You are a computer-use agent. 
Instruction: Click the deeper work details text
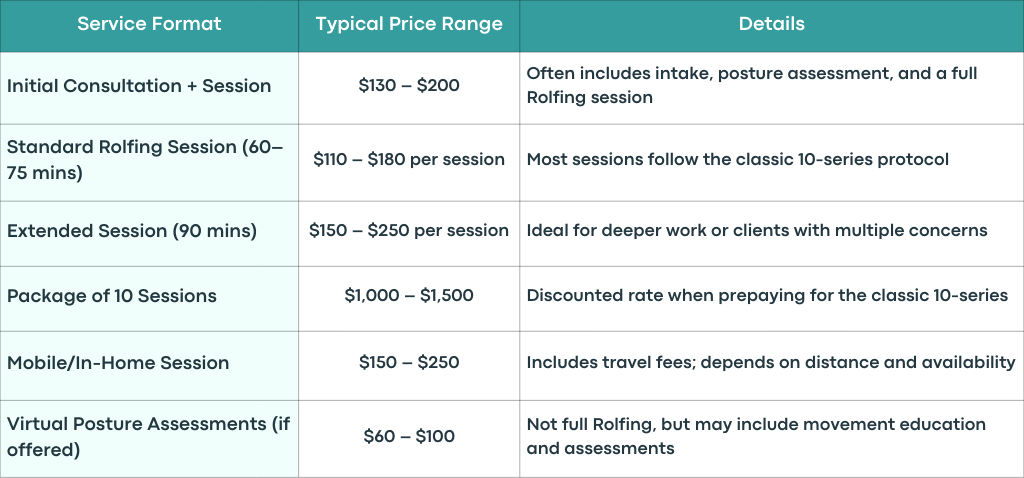click(x=757, y=231)
